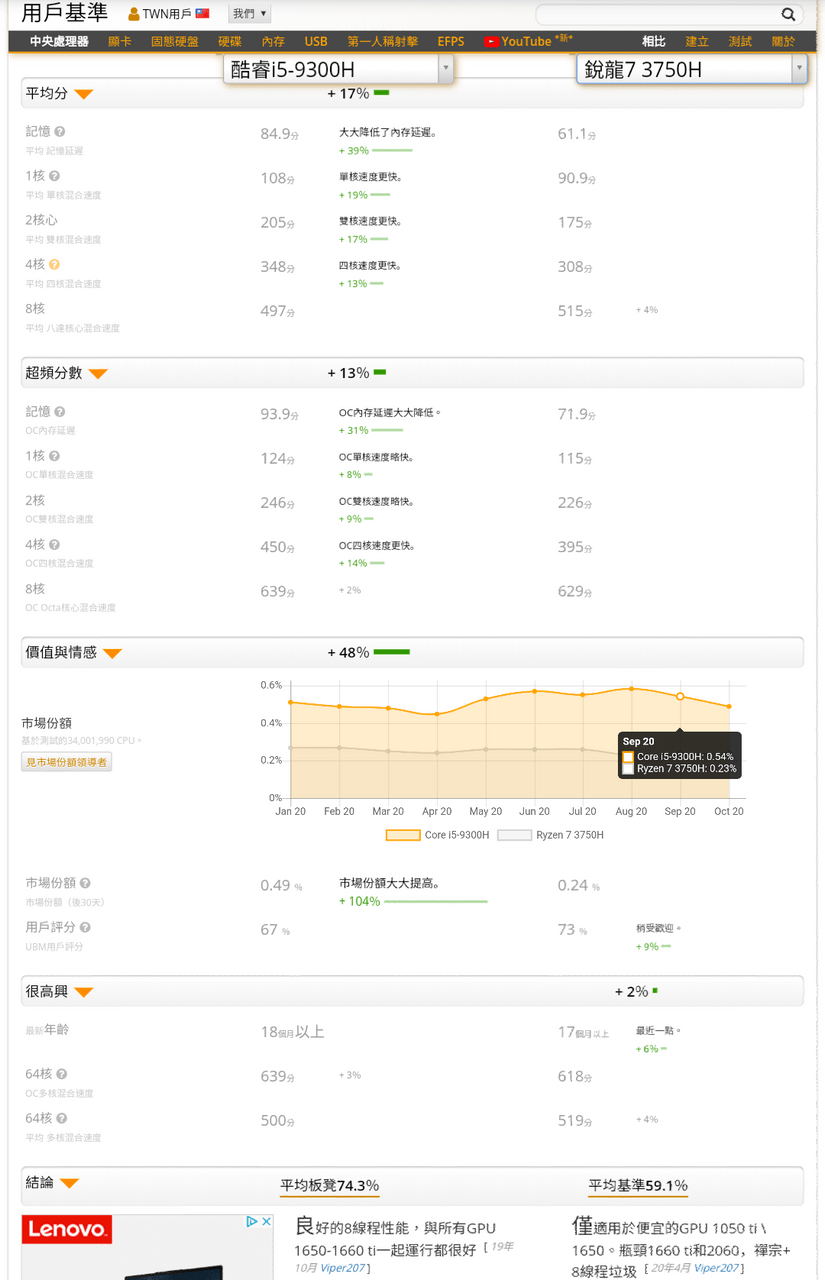Click the 84.9分 memory score value
825x1280 pixels.
280,134
